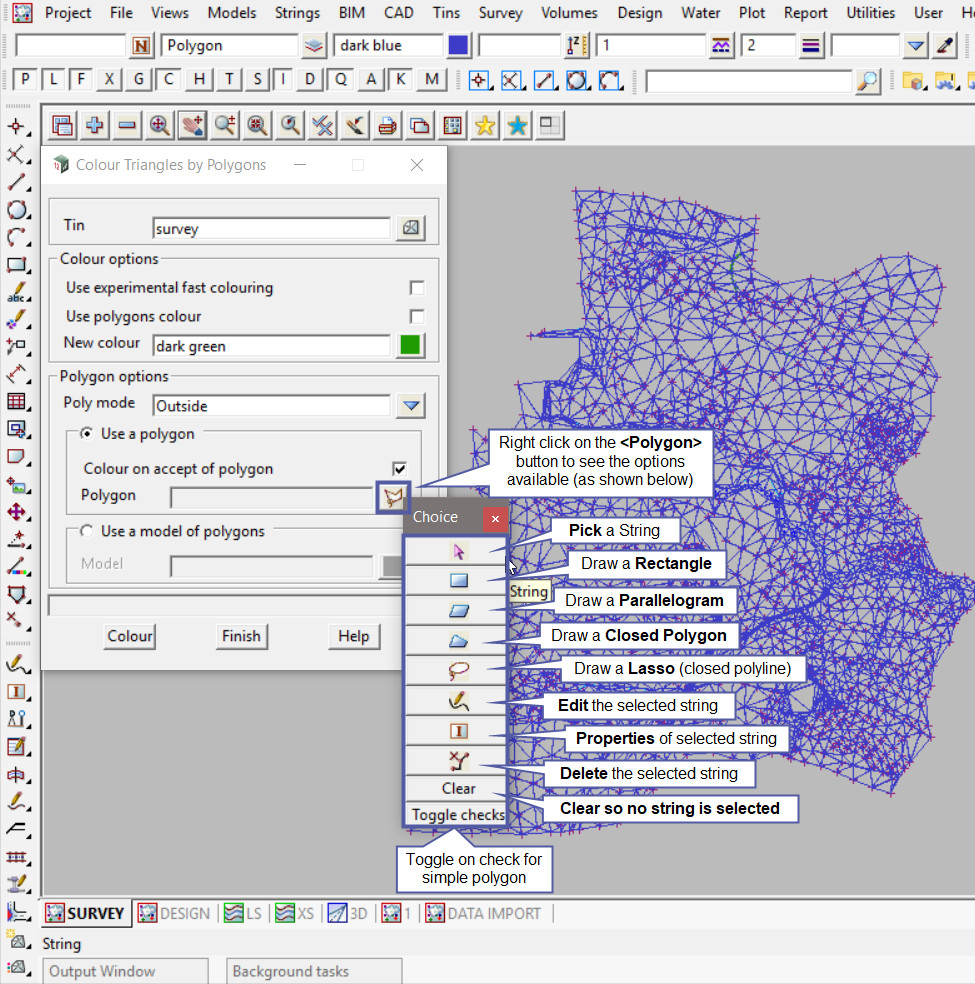Image resolution: width=975 pixels, height=984 pixels.
Task: Uncheck Colour on accept of polygon
Action: click(400, 469)
